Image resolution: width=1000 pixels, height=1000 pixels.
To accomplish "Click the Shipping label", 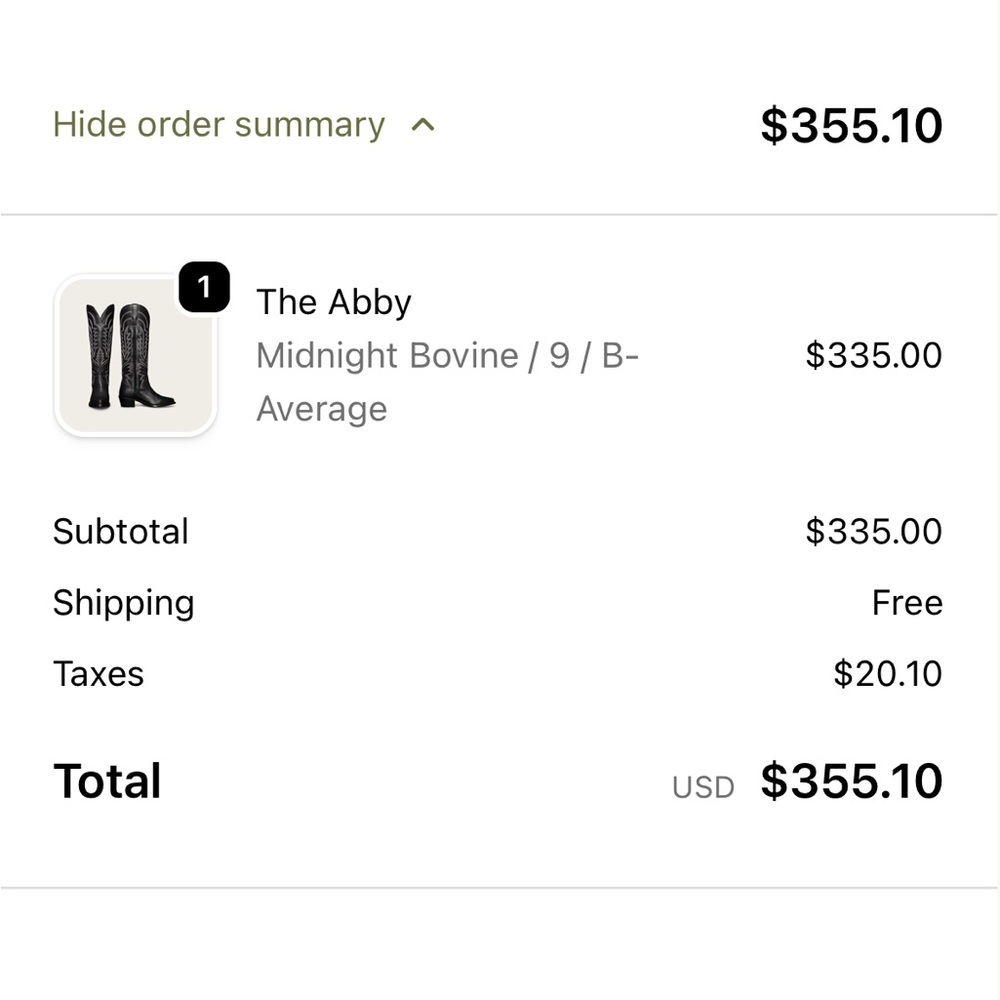I will (124, 603).
